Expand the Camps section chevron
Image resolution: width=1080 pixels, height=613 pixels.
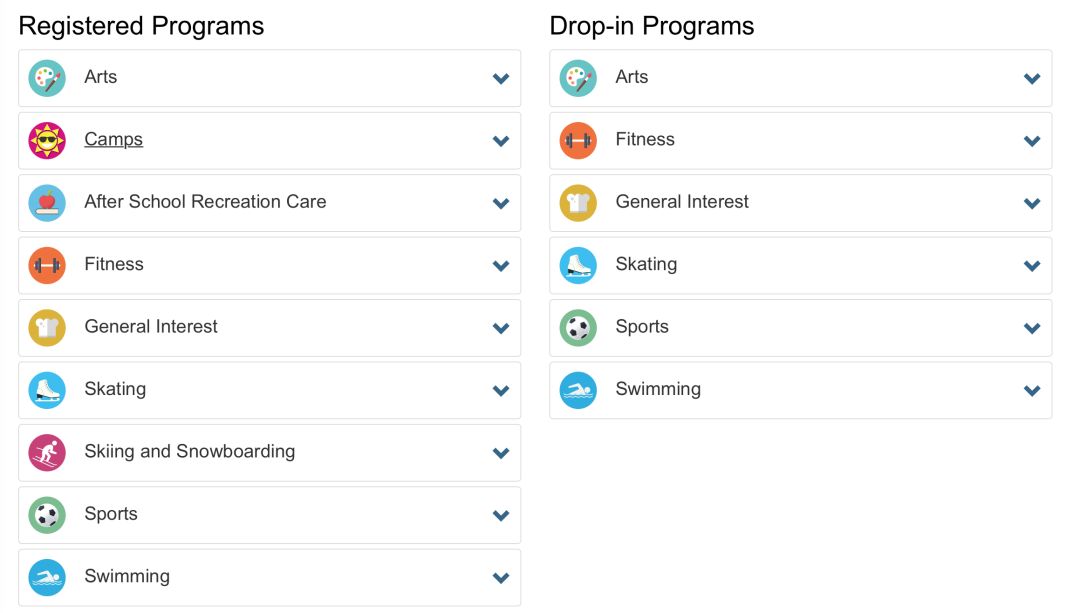tap(501, 141)
